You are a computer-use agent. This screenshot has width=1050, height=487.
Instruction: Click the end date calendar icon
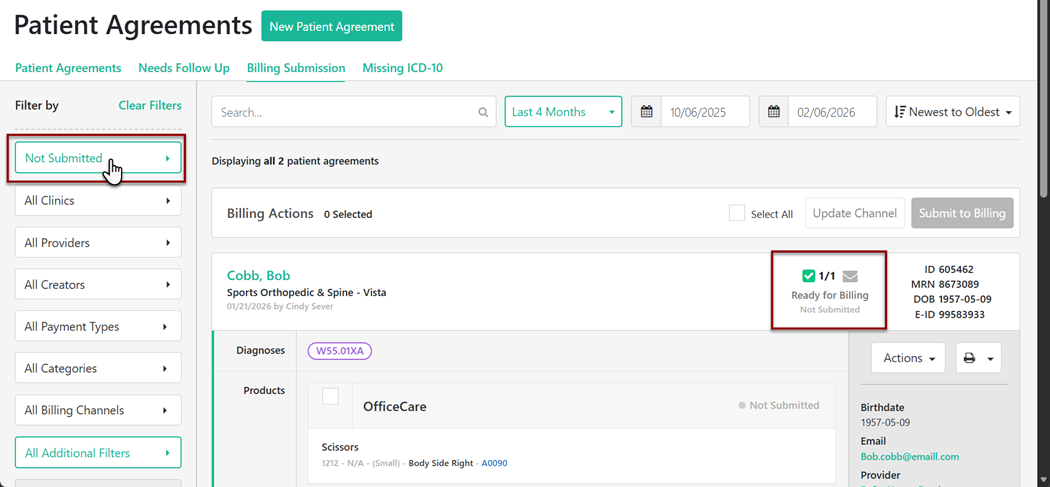pos(774,112)
